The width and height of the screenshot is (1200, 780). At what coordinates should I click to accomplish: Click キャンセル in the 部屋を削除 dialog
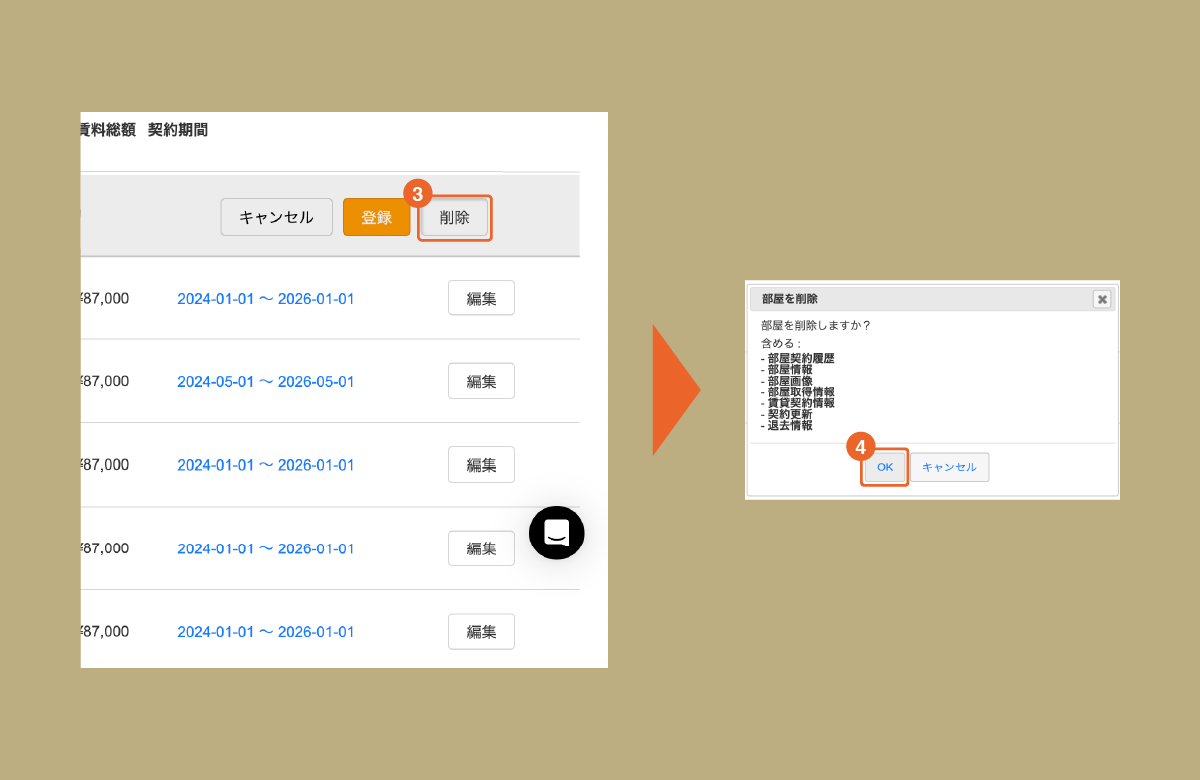[x=949, y=467]
